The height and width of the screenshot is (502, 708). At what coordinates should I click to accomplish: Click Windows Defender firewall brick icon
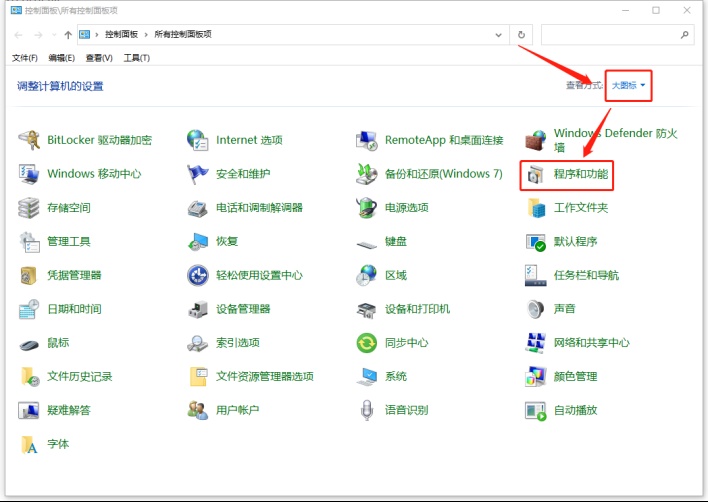click(x=536, y=140)
